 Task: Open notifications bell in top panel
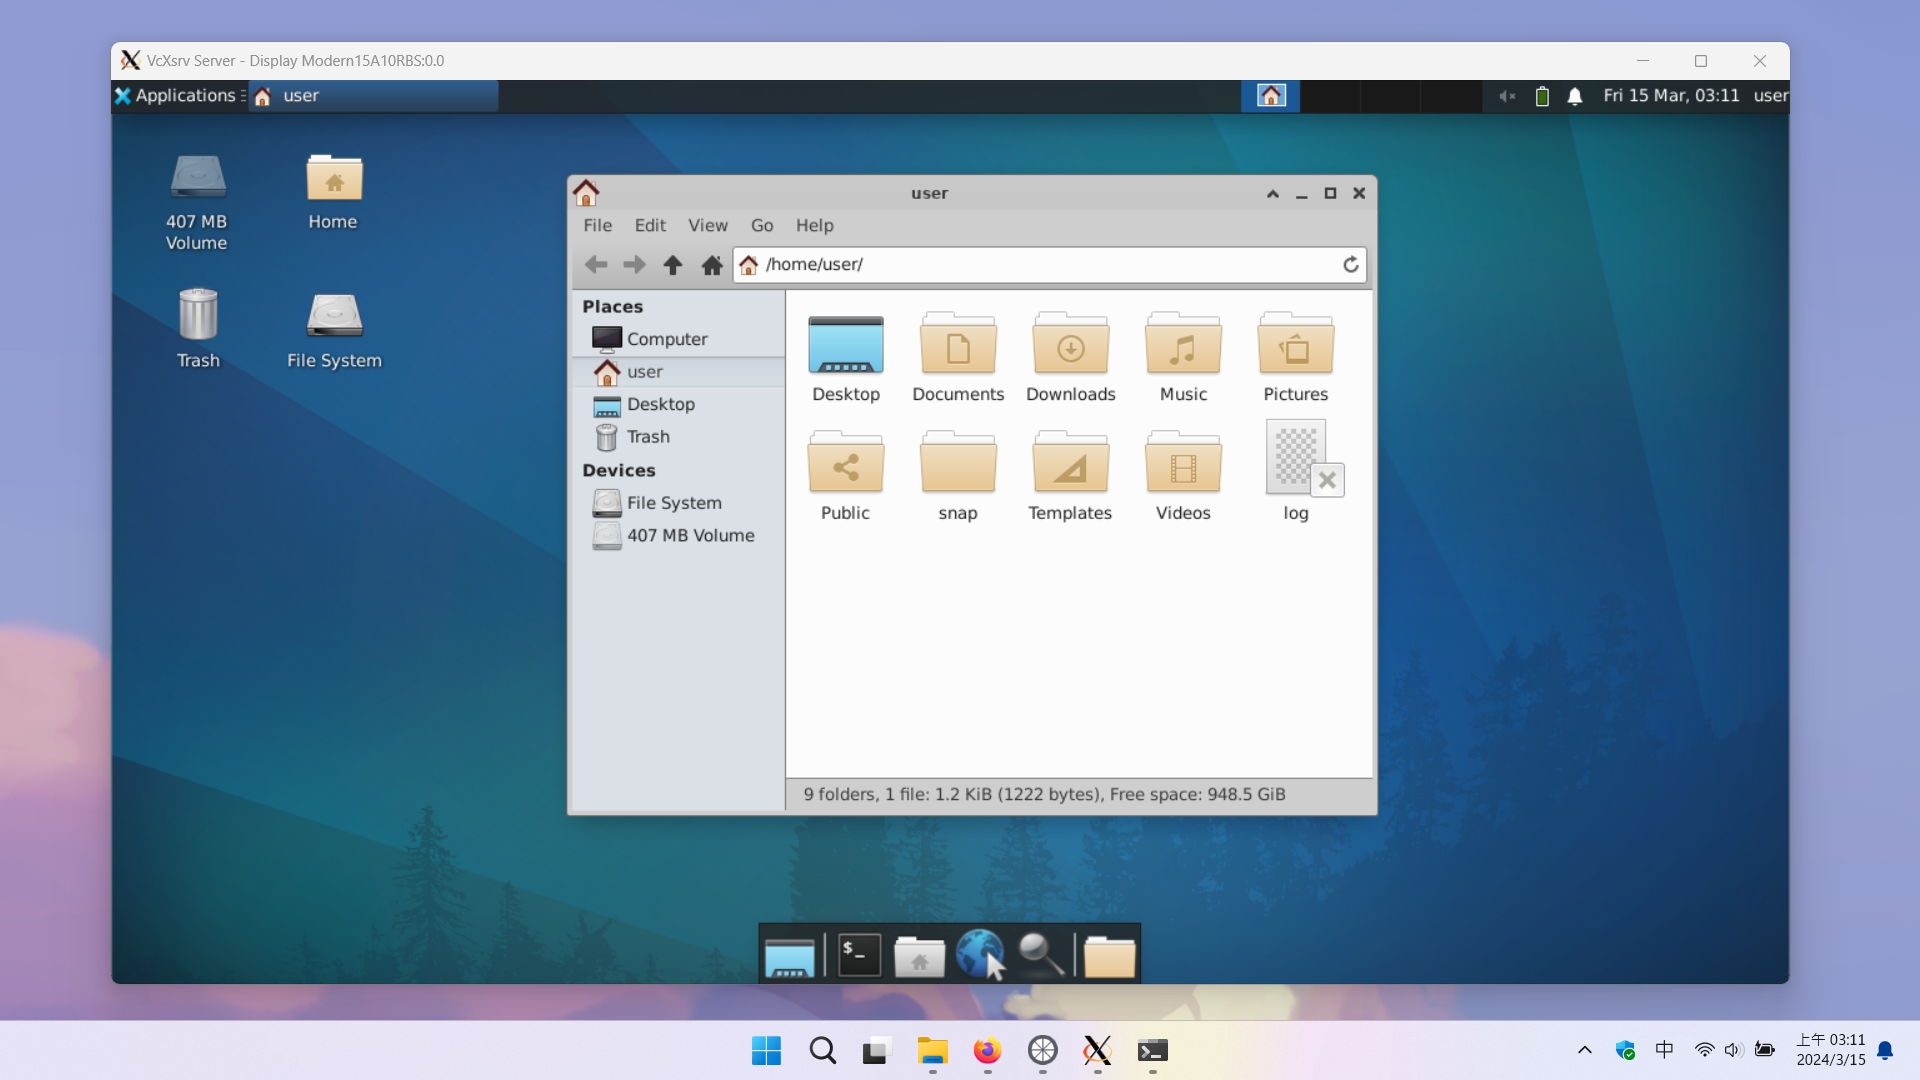pos(1575,96)
